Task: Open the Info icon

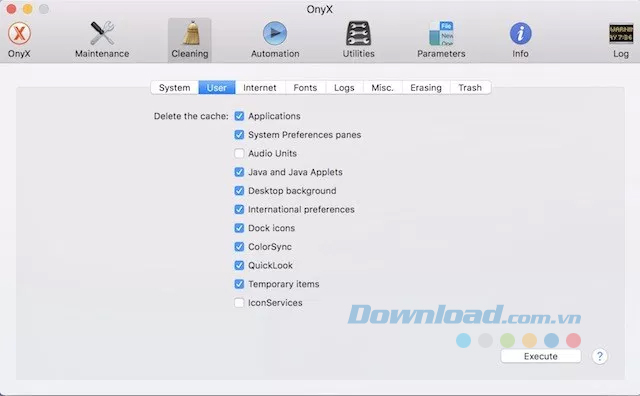Action: pyautogui.click(x=520, y=33)
